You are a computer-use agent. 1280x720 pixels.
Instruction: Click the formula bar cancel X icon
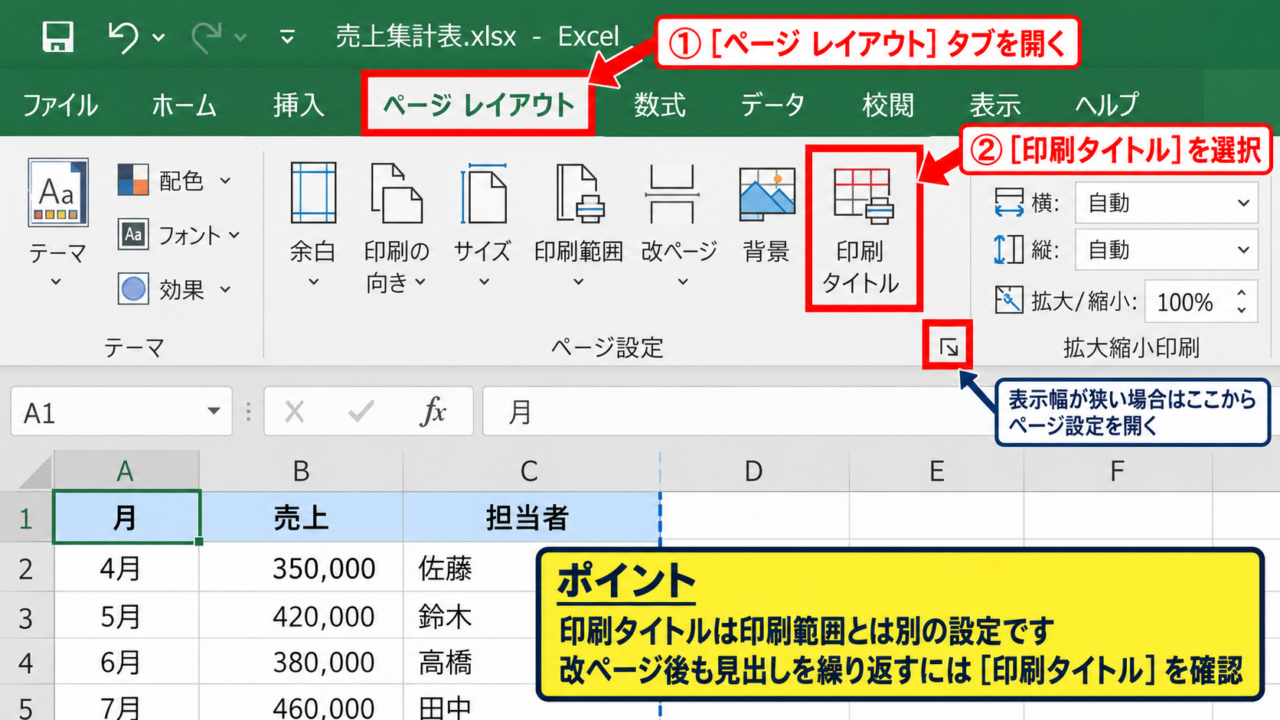(294, 412)
